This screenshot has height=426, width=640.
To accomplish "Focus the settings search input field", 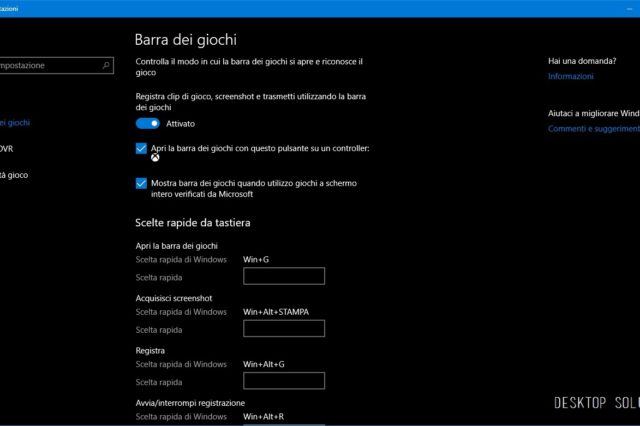I will click(x=57, y=65).
